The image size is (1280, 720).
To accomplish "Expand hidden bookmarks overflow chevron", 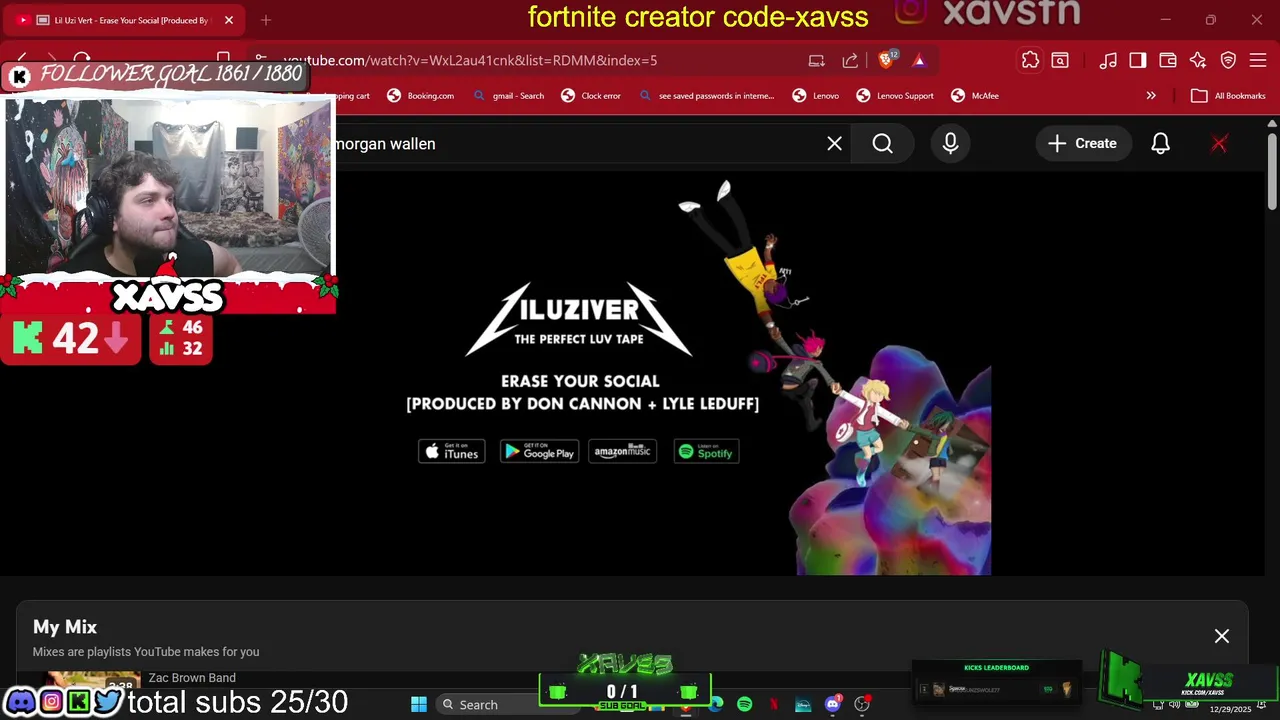I will (x=1151, y=96).
